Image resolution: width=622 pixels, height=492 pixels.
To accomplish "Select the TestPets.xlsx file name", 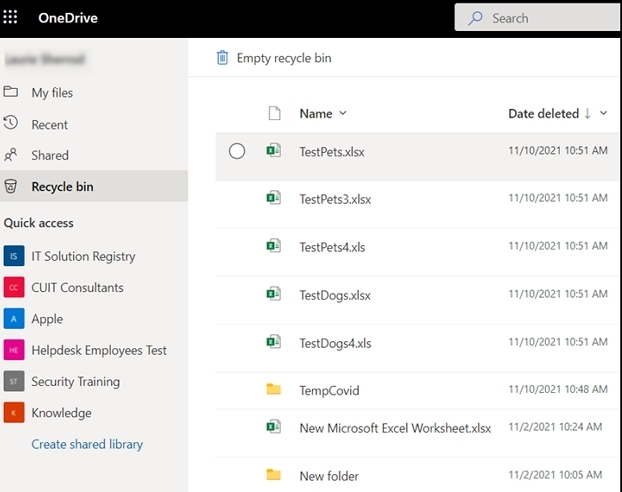I will [x=332, y=152].
